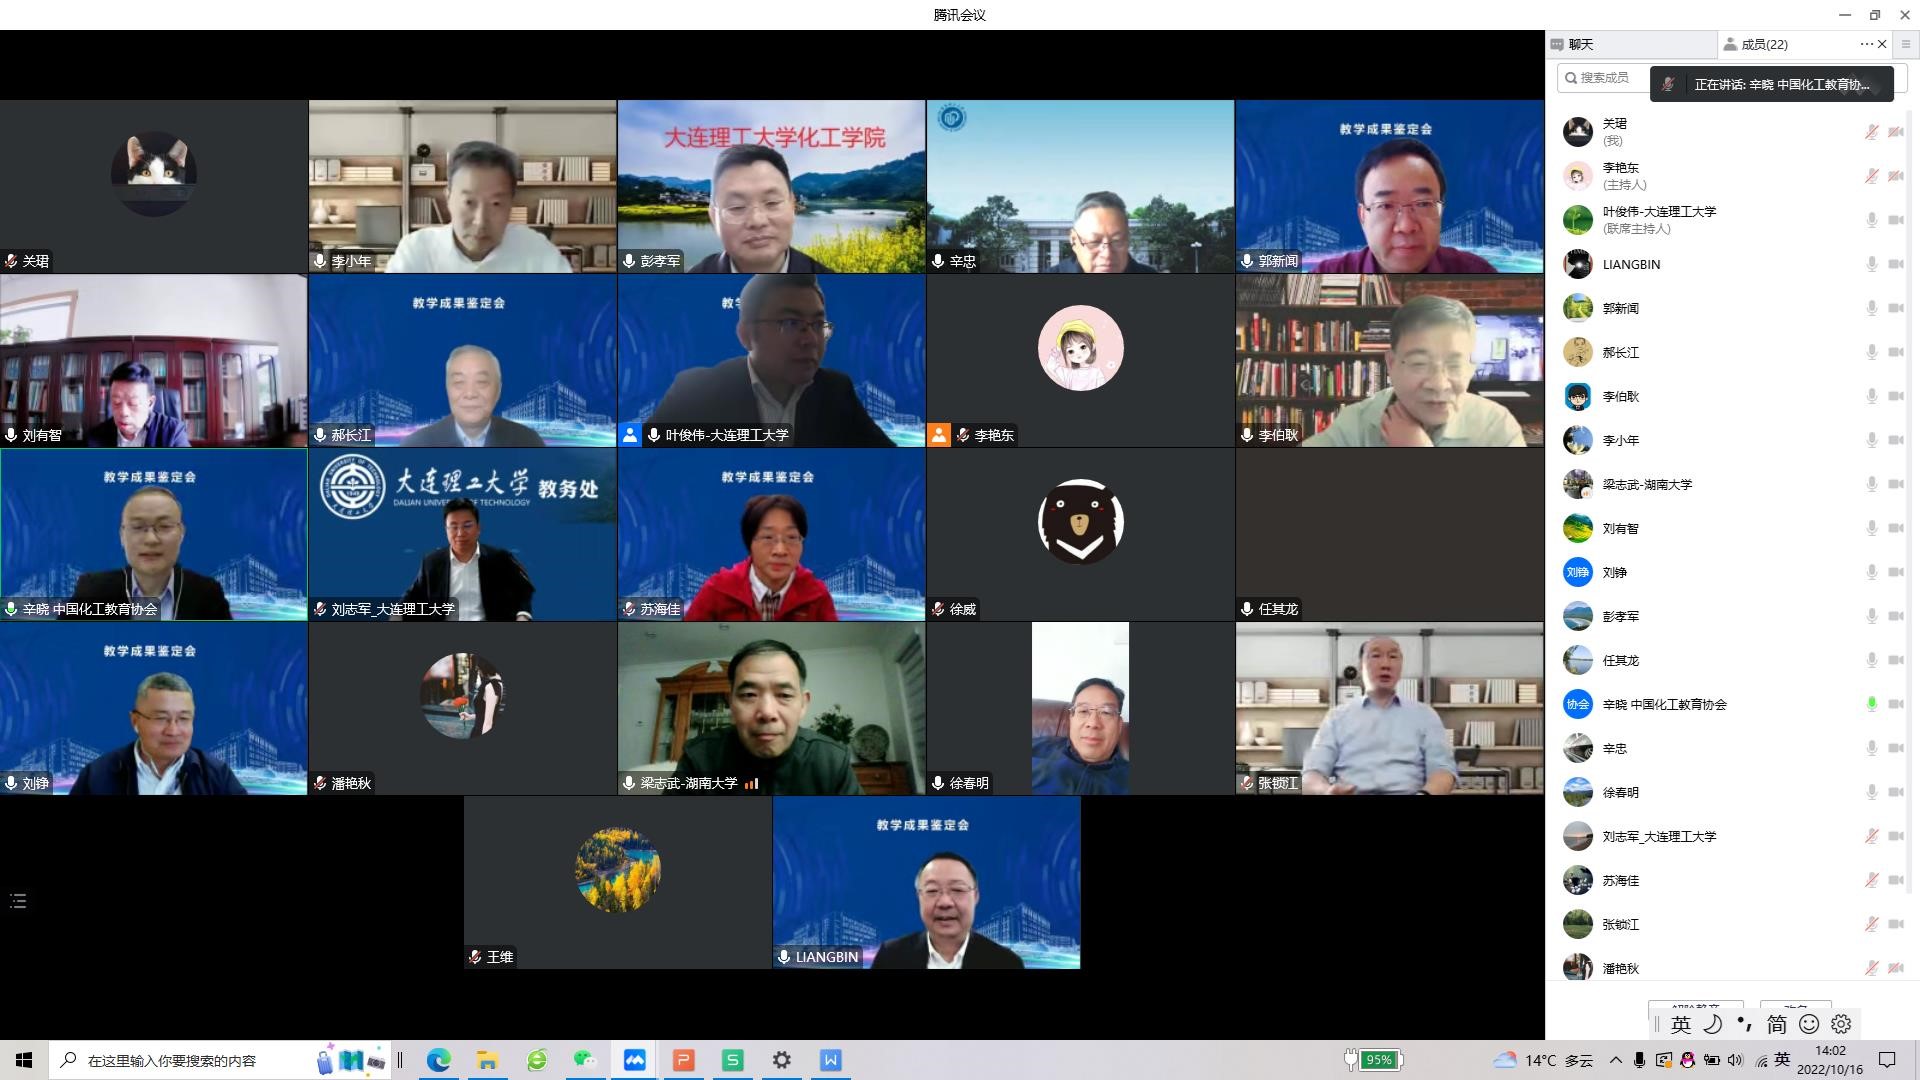Image resolution: width=1920 pixels, height=1080 pixels.
Task: Toggle microphone icon for 刘志军_大连理工大学 in list
Action: click(x=1871, y=836)
